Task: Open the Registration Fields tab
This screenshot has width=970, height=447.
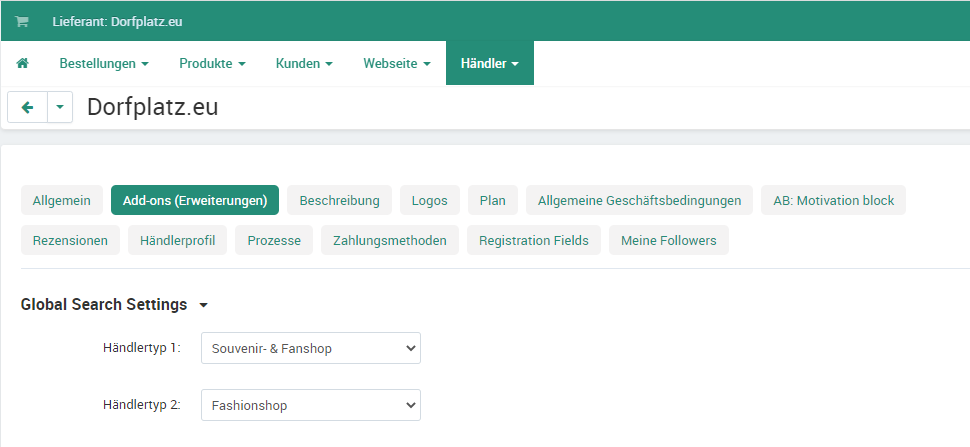Action: click(534, 240)
